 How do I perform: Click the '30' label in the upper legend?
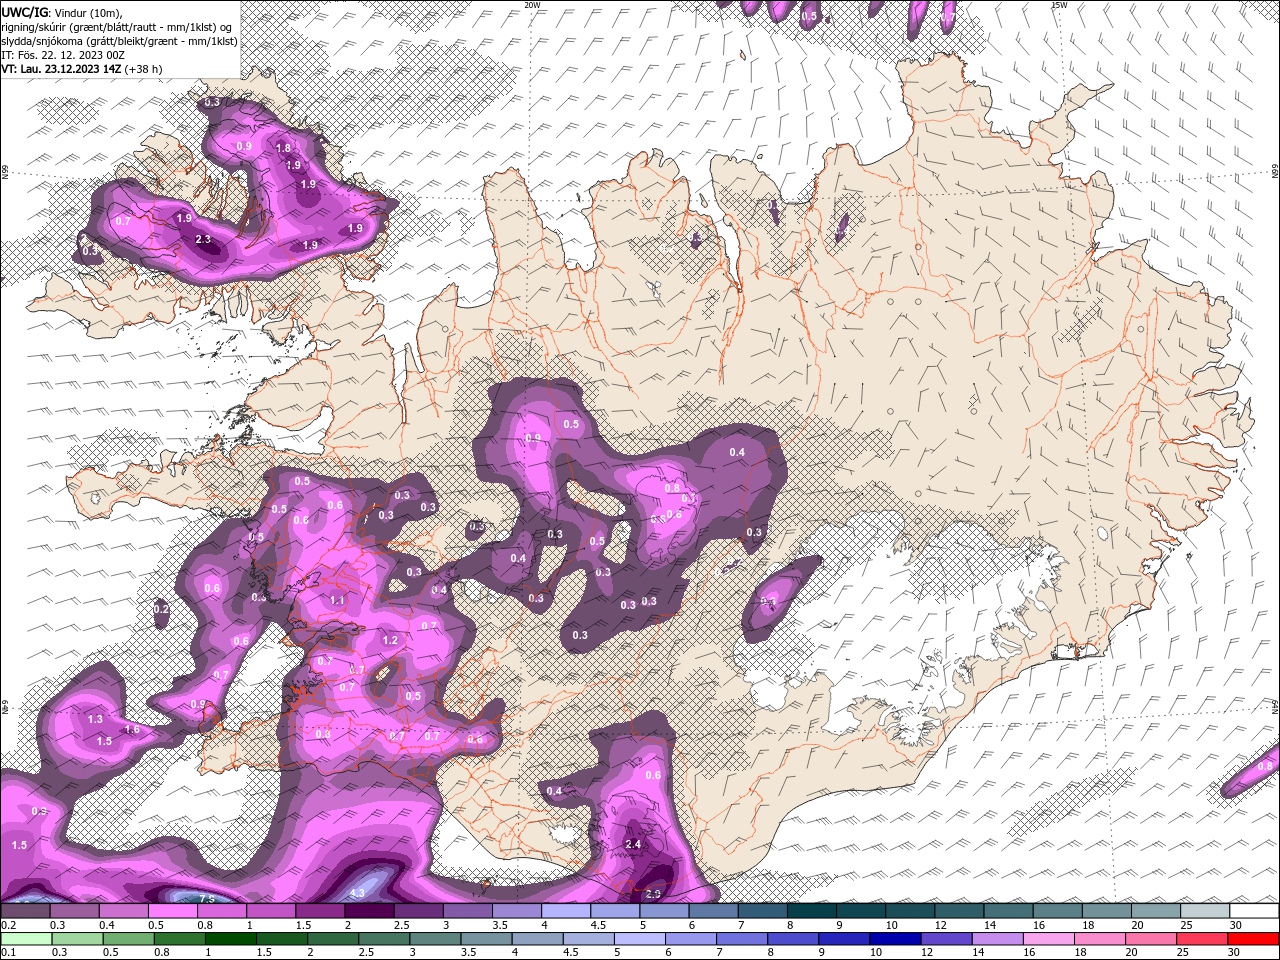point(1236,925)
